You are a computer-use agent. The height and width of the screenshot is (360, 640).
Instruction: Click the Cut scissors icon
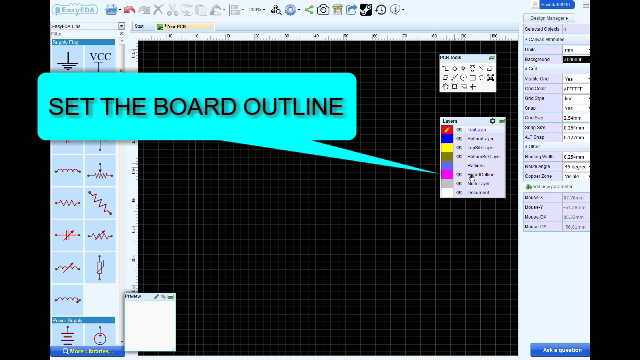pyautogui.click(x=172, y=9)
